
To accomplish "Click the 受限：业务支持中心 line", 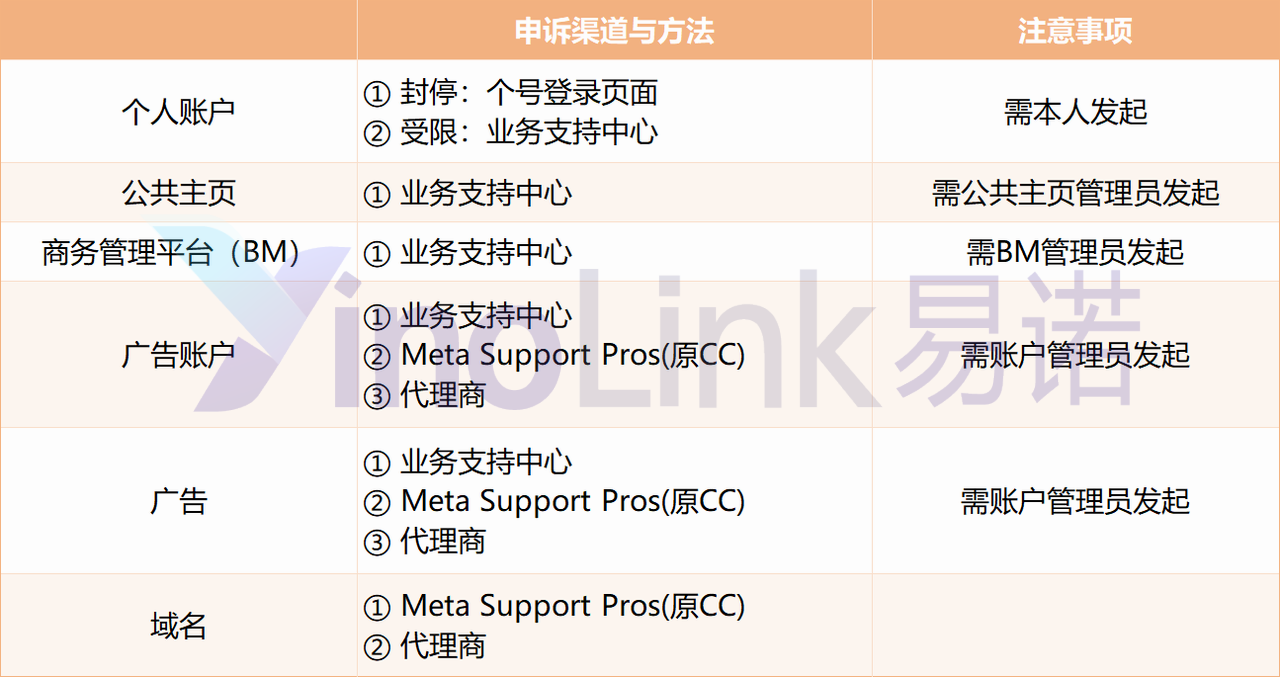I will [x=511, y=132].
